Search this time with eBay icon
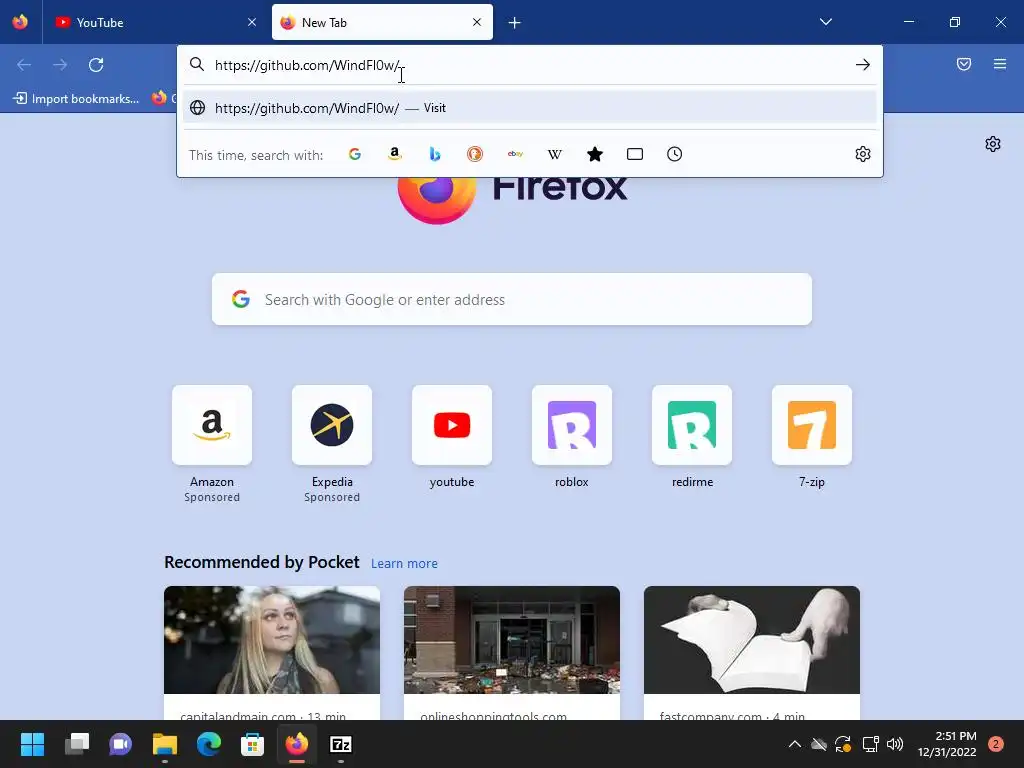 tap(515, 154)
